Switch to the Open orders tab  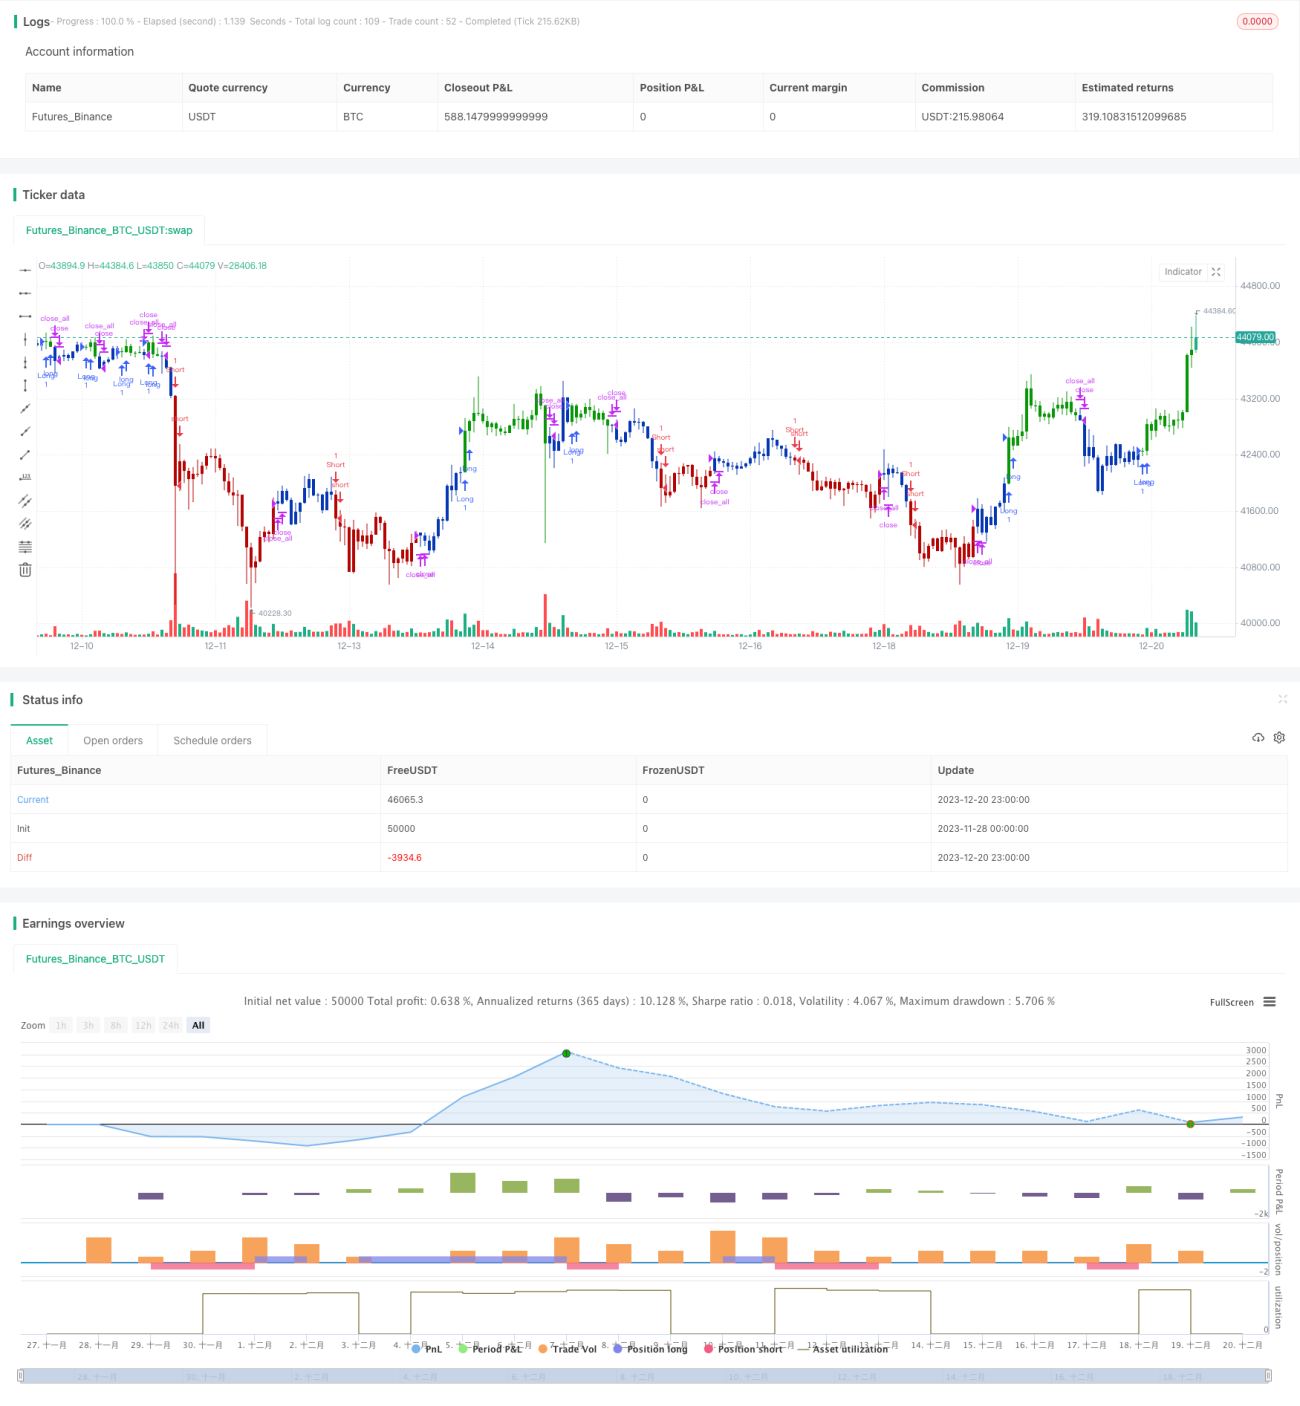[x=113, y=741]
